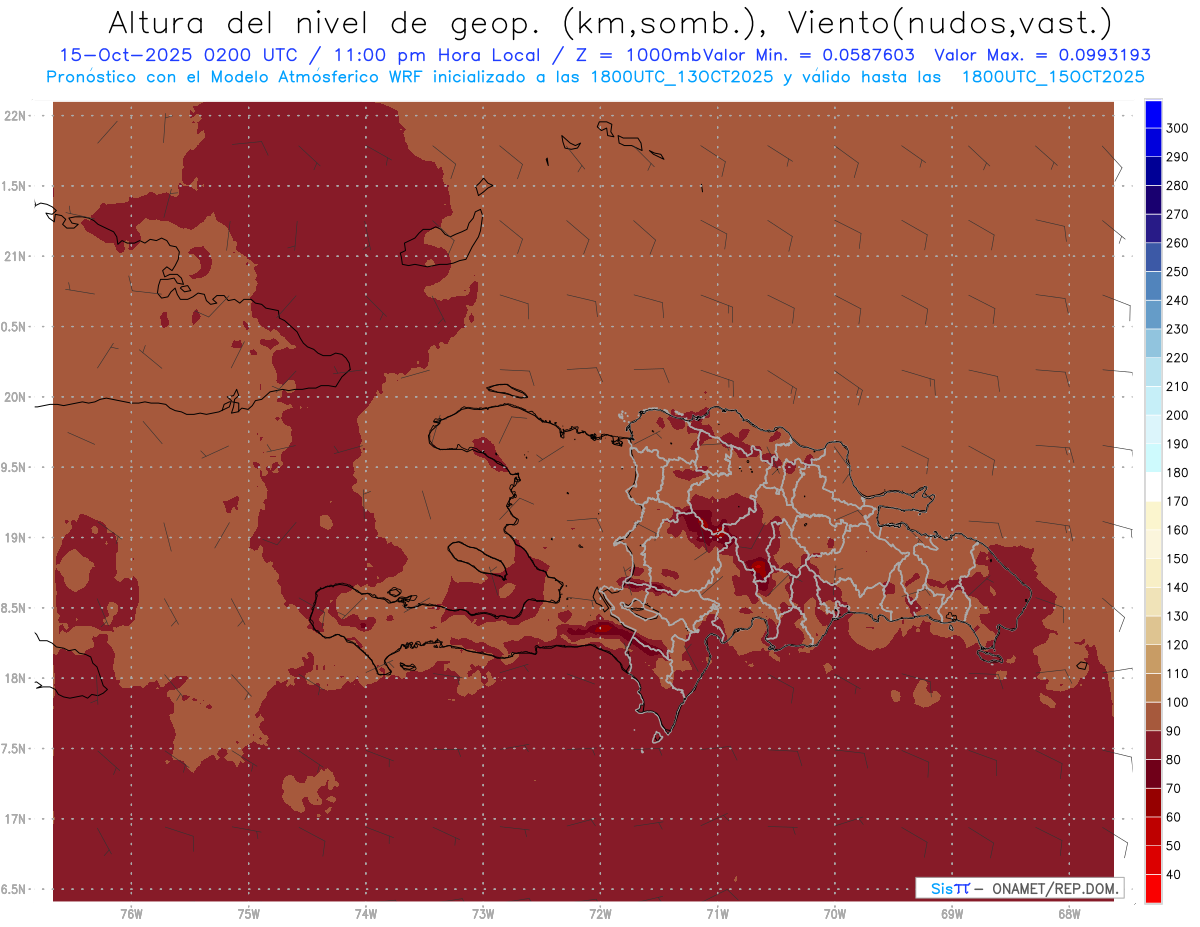Click the colorbar label 280

1176,186
